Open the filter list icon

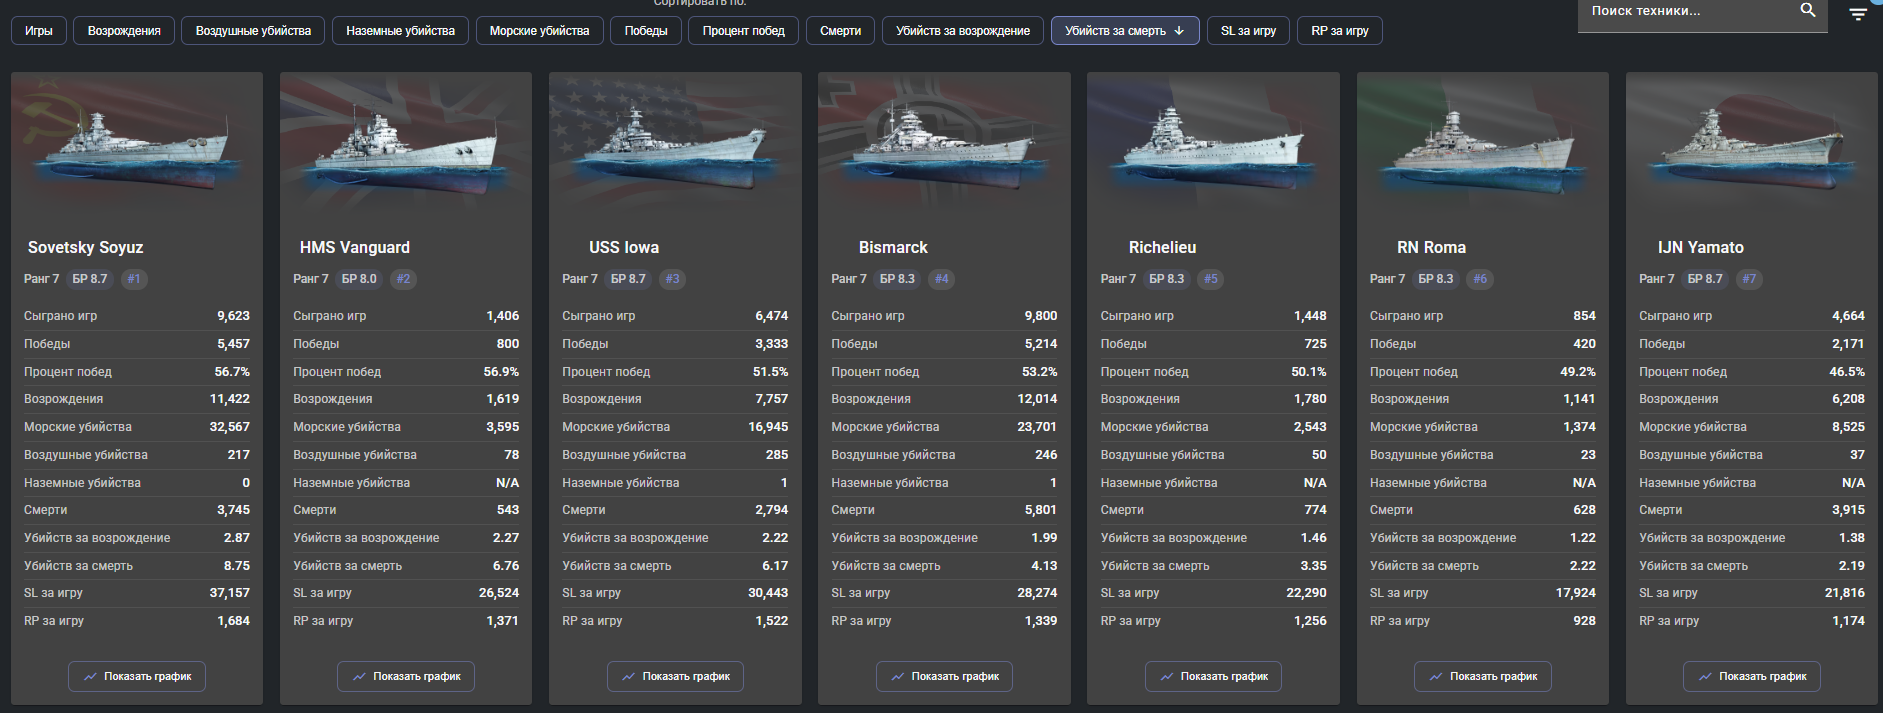[1857, 14]
